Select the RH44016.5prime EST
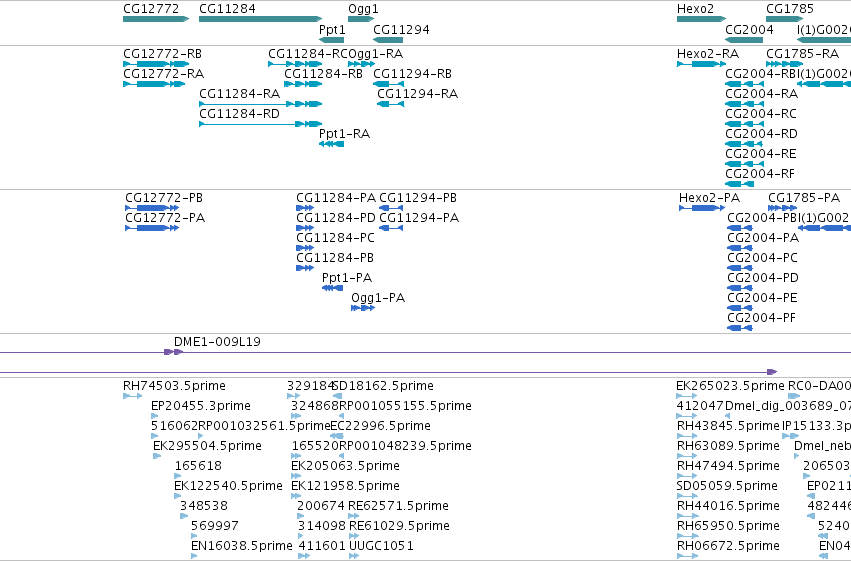The height and width of the screenshot is (561, 851). click(687, 516)
